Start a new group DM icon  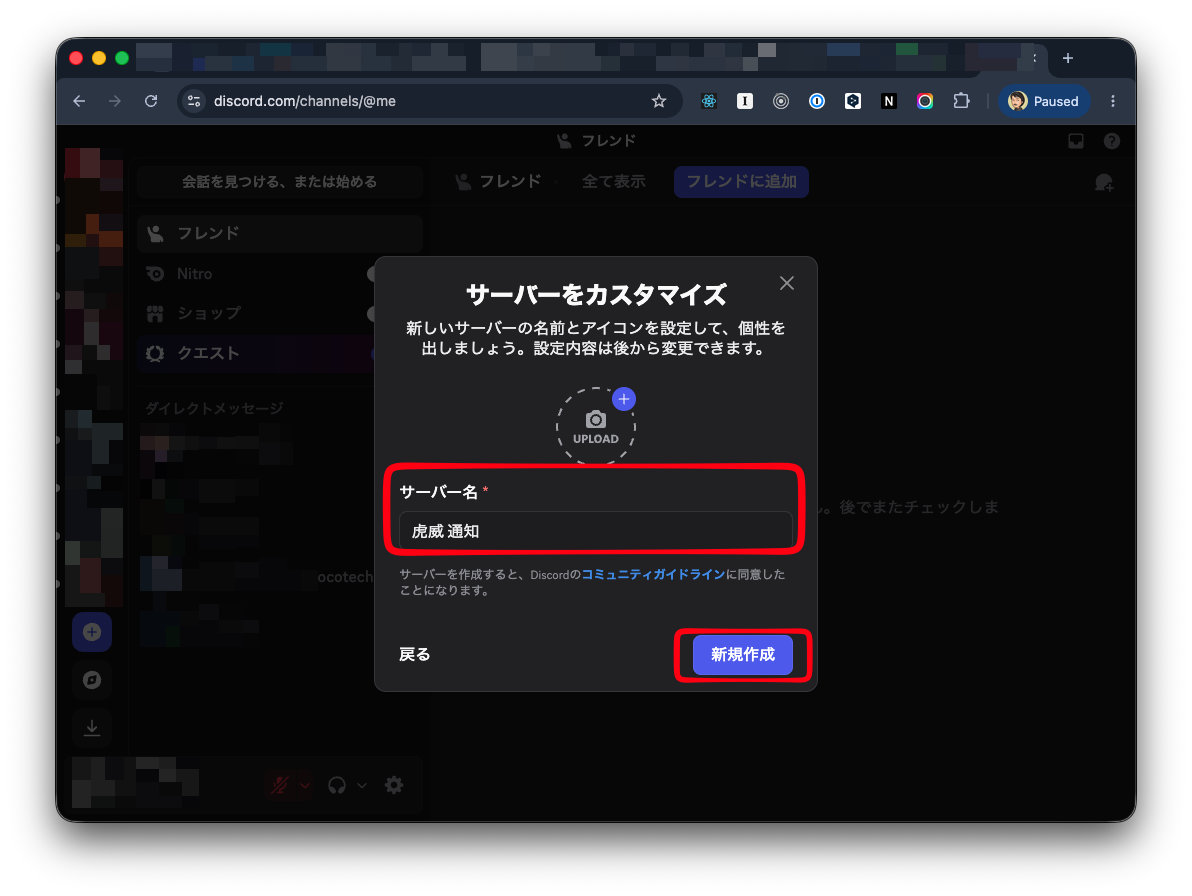[x=1104, y=182]
